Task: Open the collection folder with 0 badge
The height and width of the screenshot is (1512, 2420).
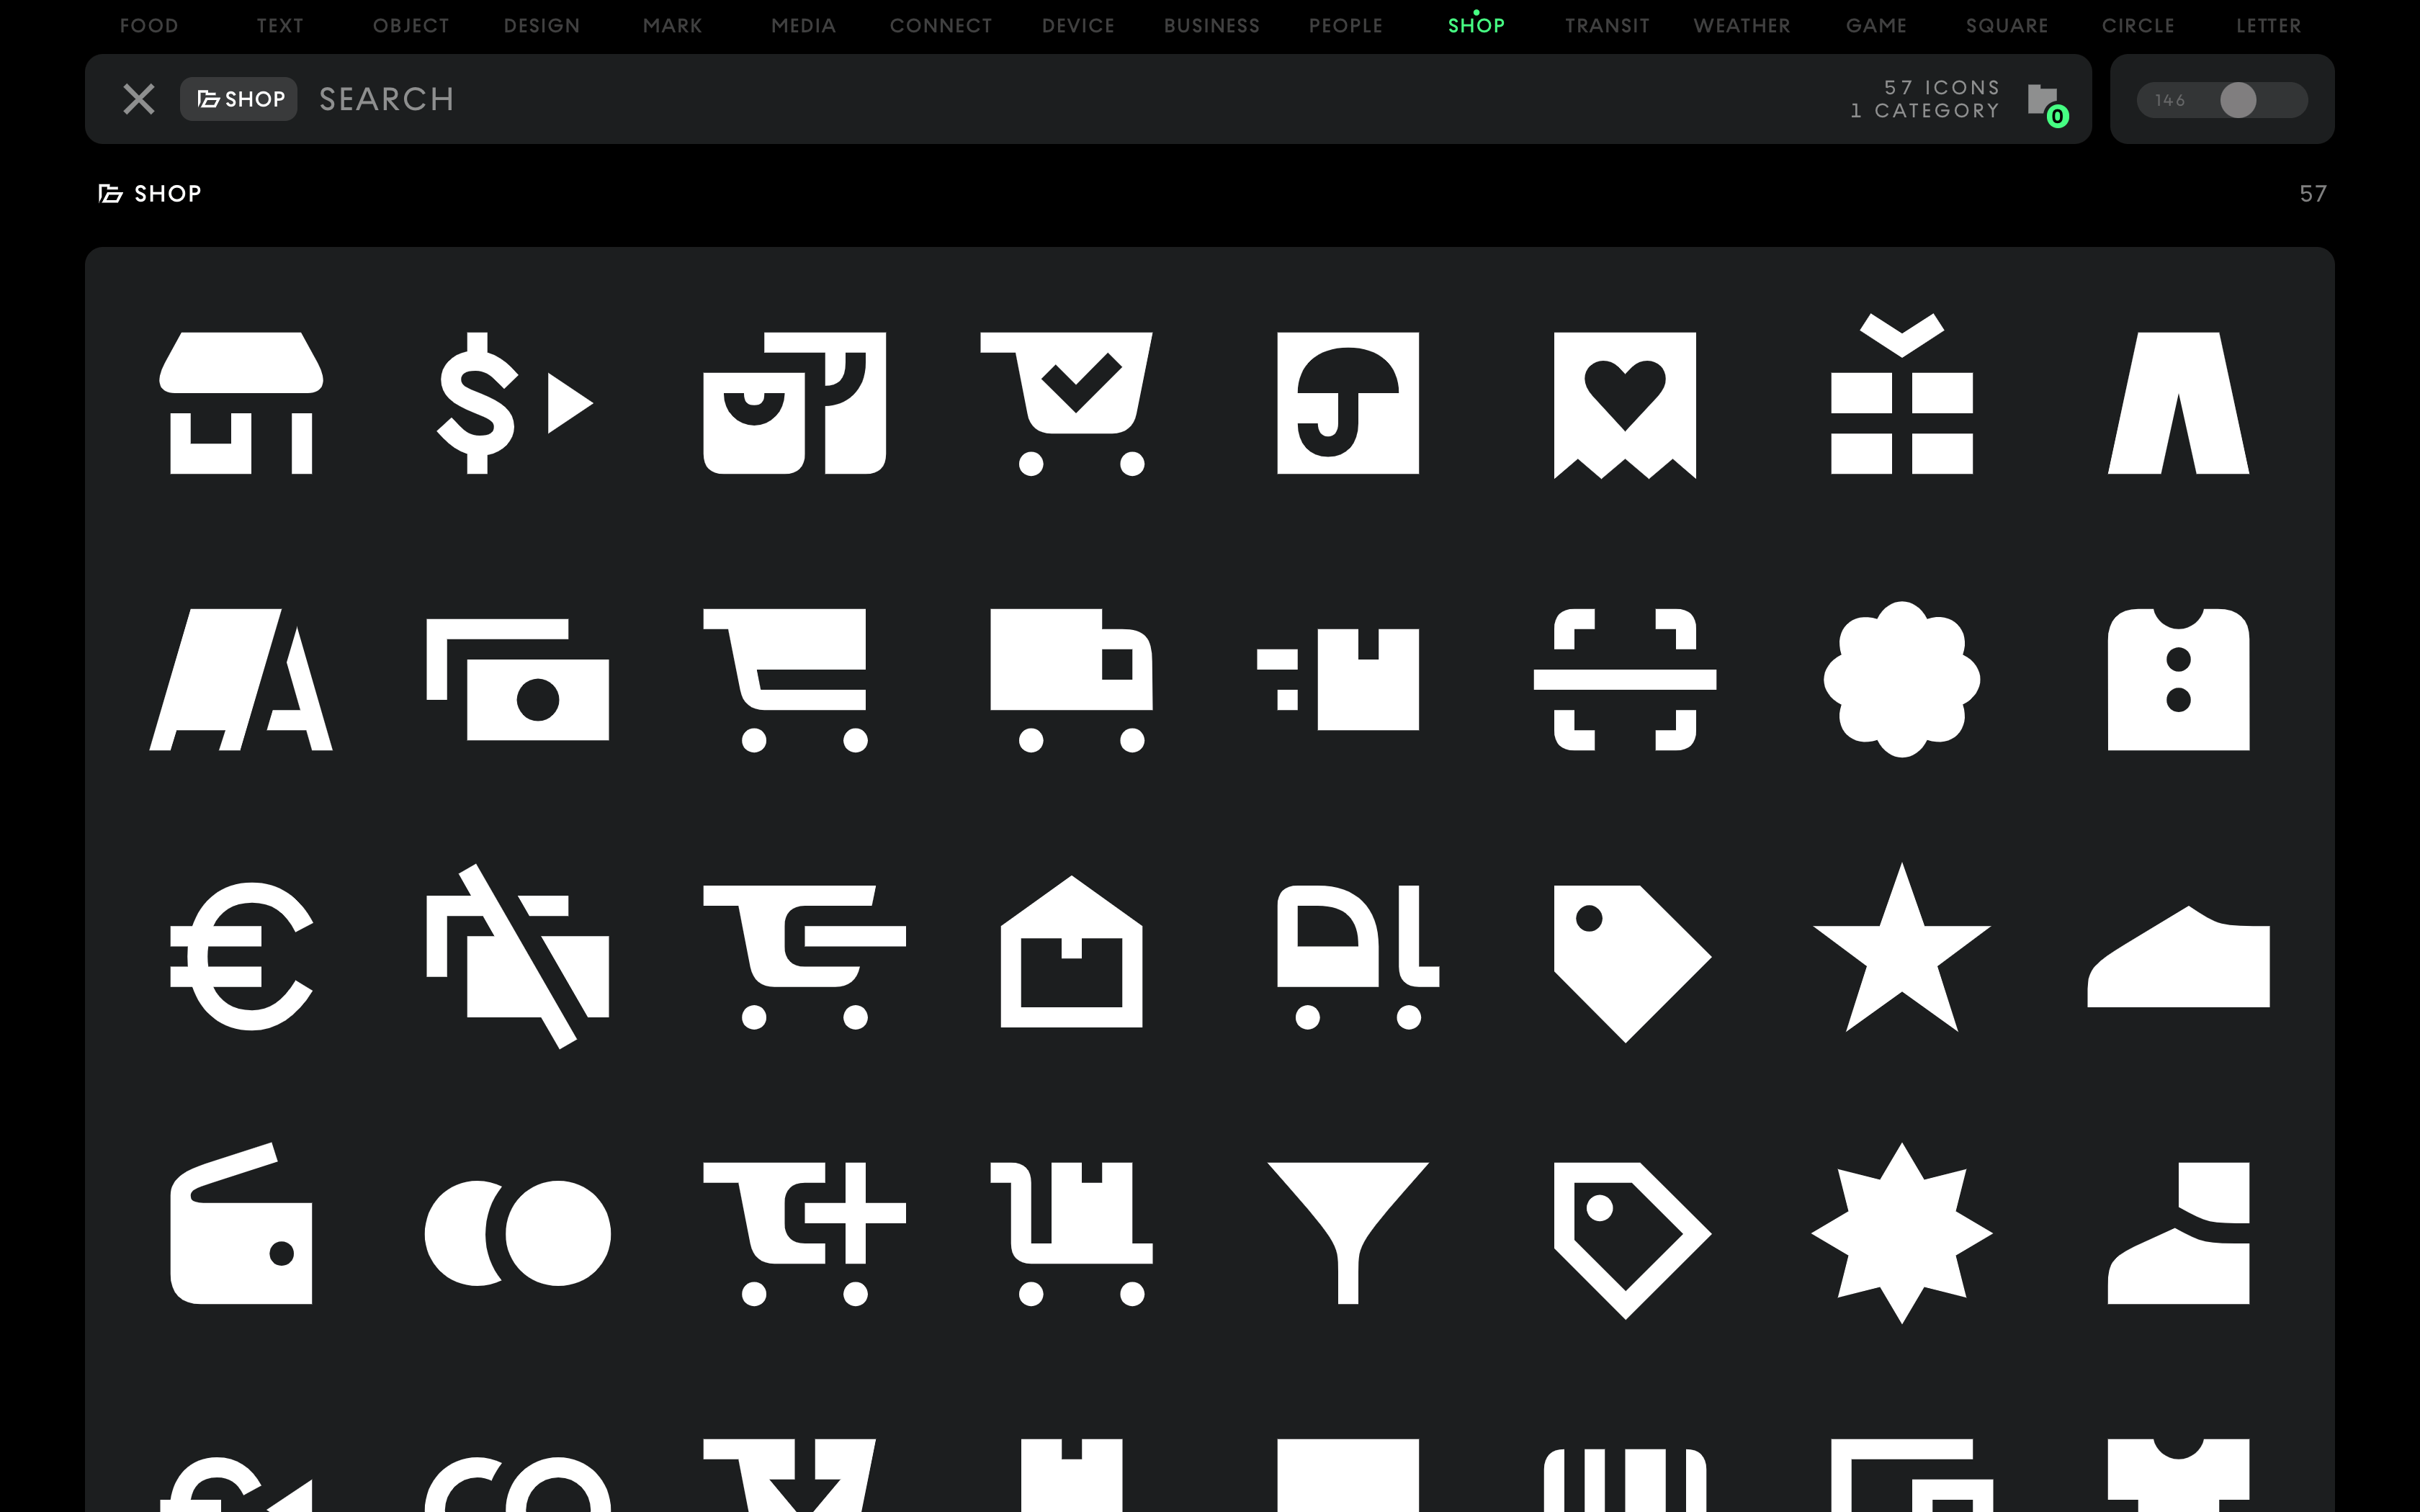Action: click(x=2045, y=101)
